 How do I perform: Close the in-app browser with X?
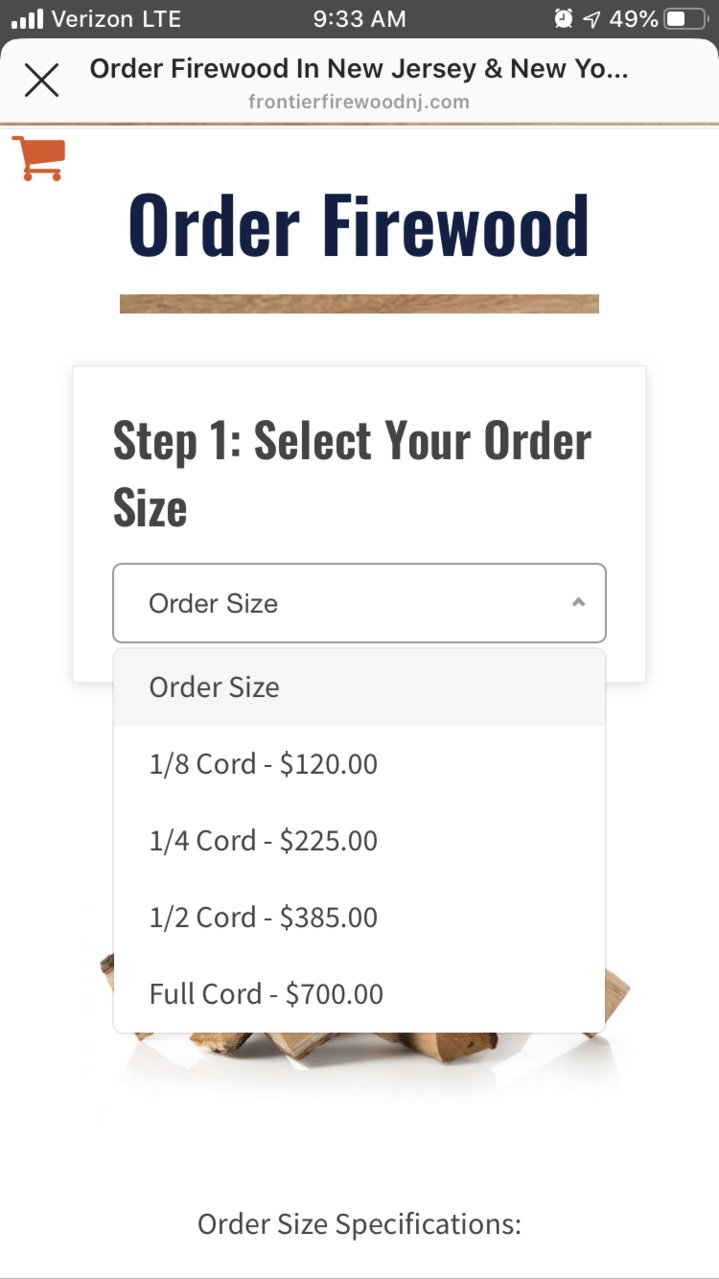coord(41,80)
